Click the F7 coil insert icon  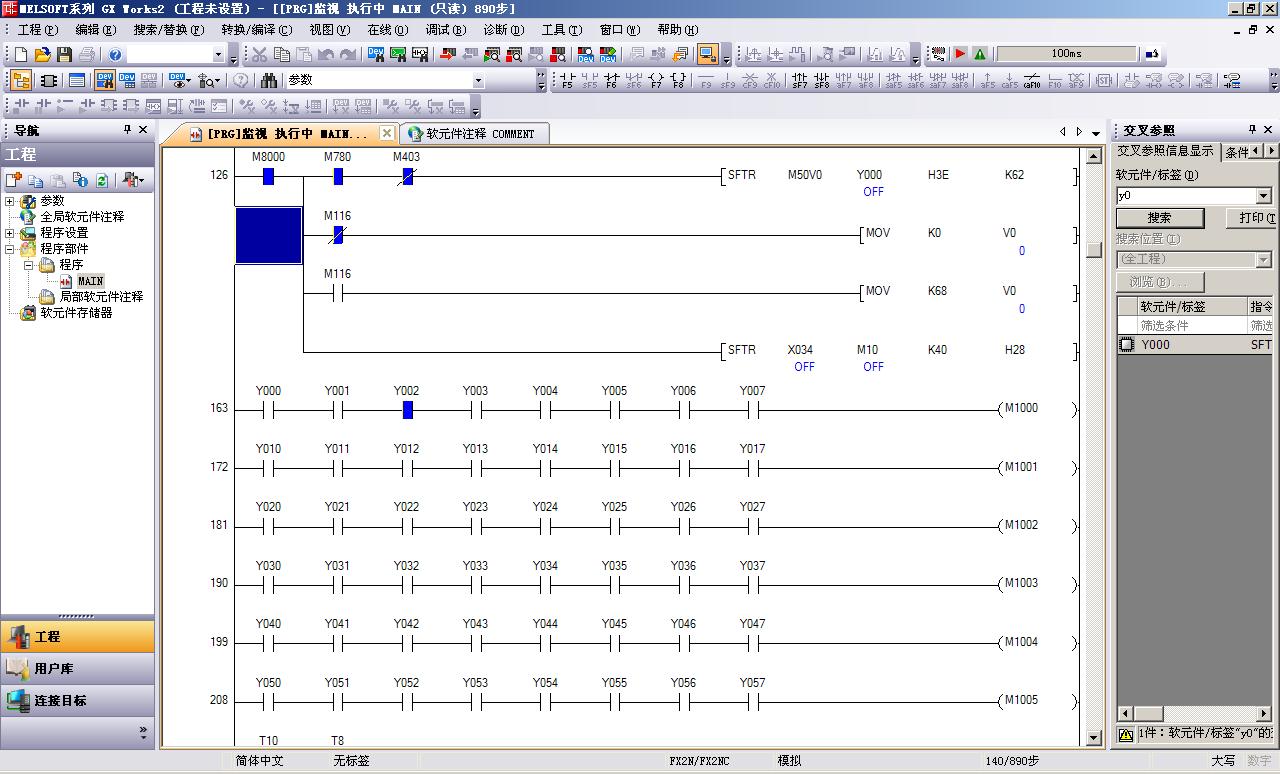click(656, 80)
